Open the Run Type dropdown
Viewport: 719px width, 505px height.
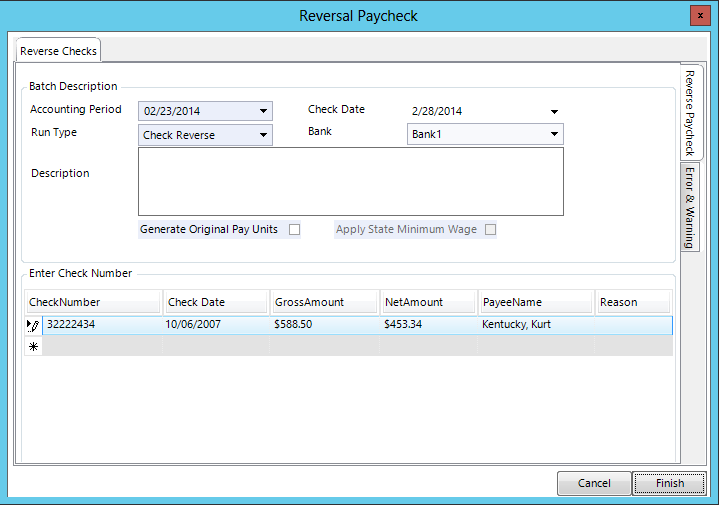click(263, 135)
